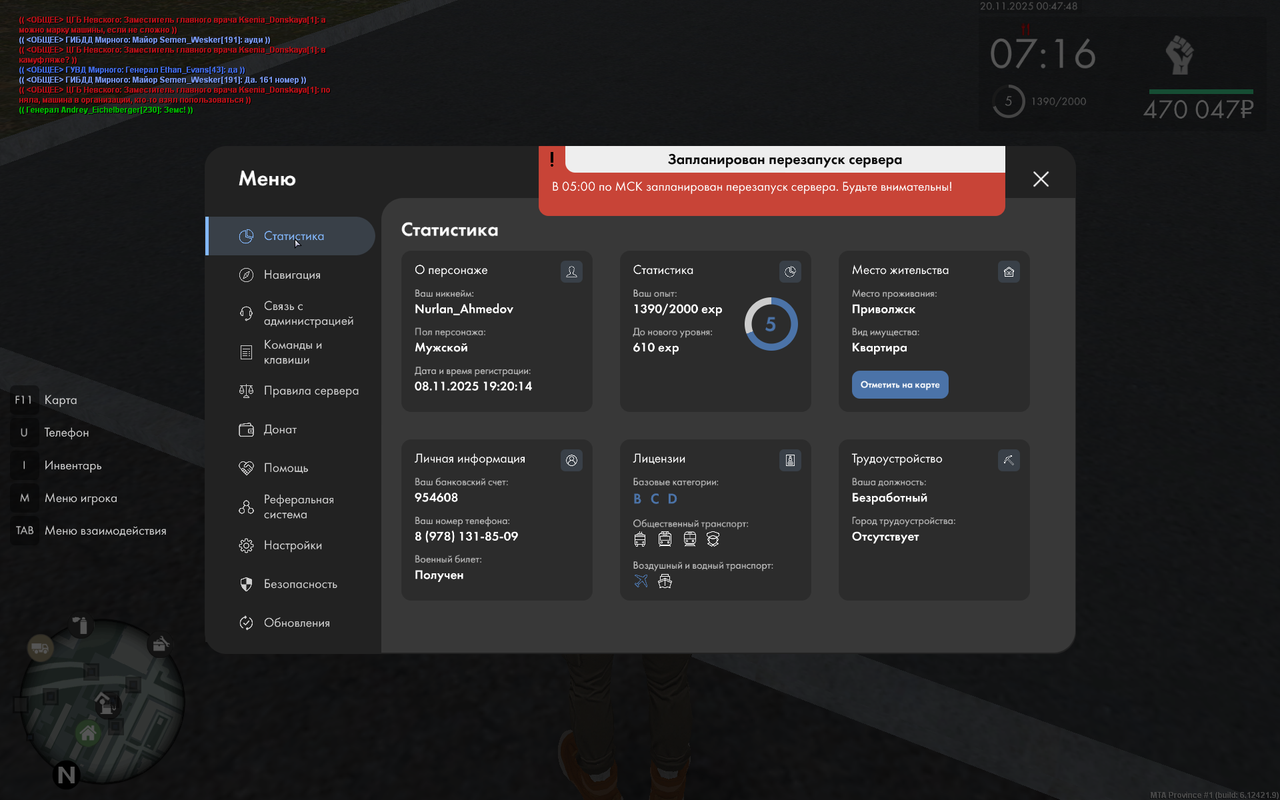
Task: Open the Статистика section in the sidebar
Action: point(290,236)
